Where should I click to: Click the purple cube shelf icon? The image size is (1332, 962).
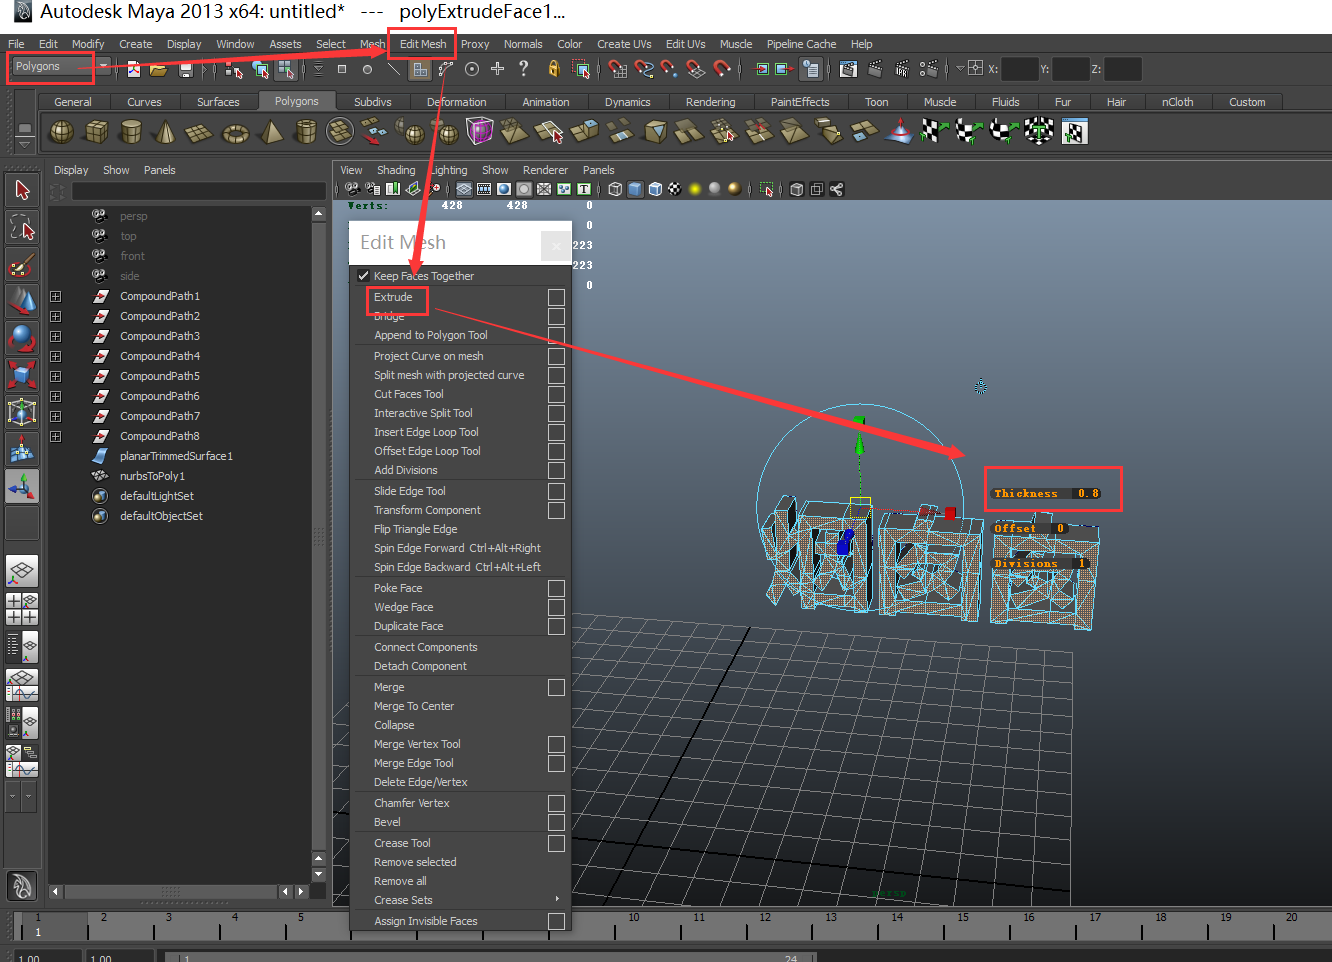tap(480, 131)
